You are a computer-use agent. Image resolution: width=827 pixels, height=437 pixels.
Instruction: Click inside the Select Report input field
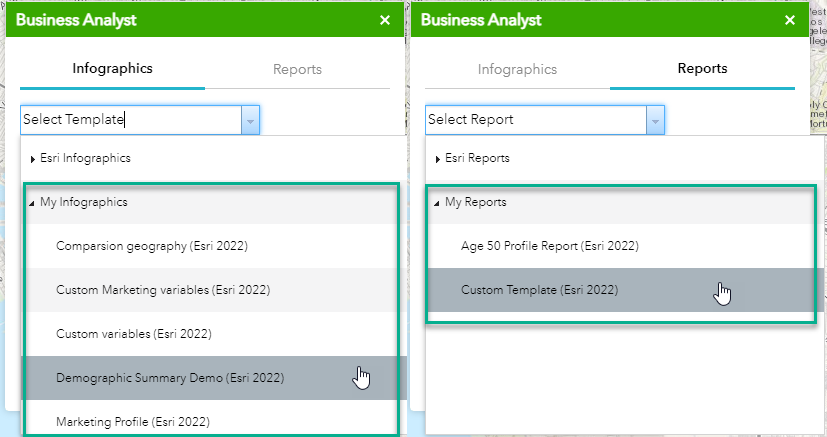tap(536, 120)
